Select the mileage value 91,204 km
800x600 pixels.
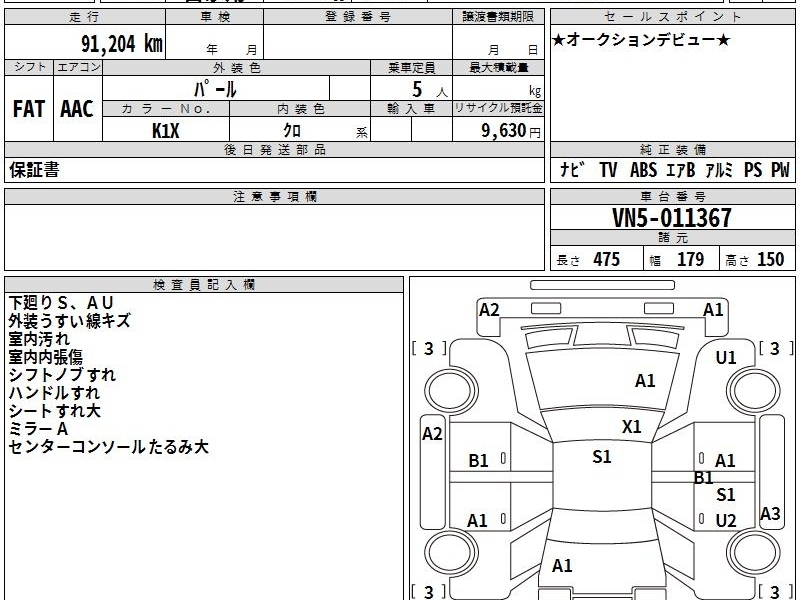click(122, 43)
